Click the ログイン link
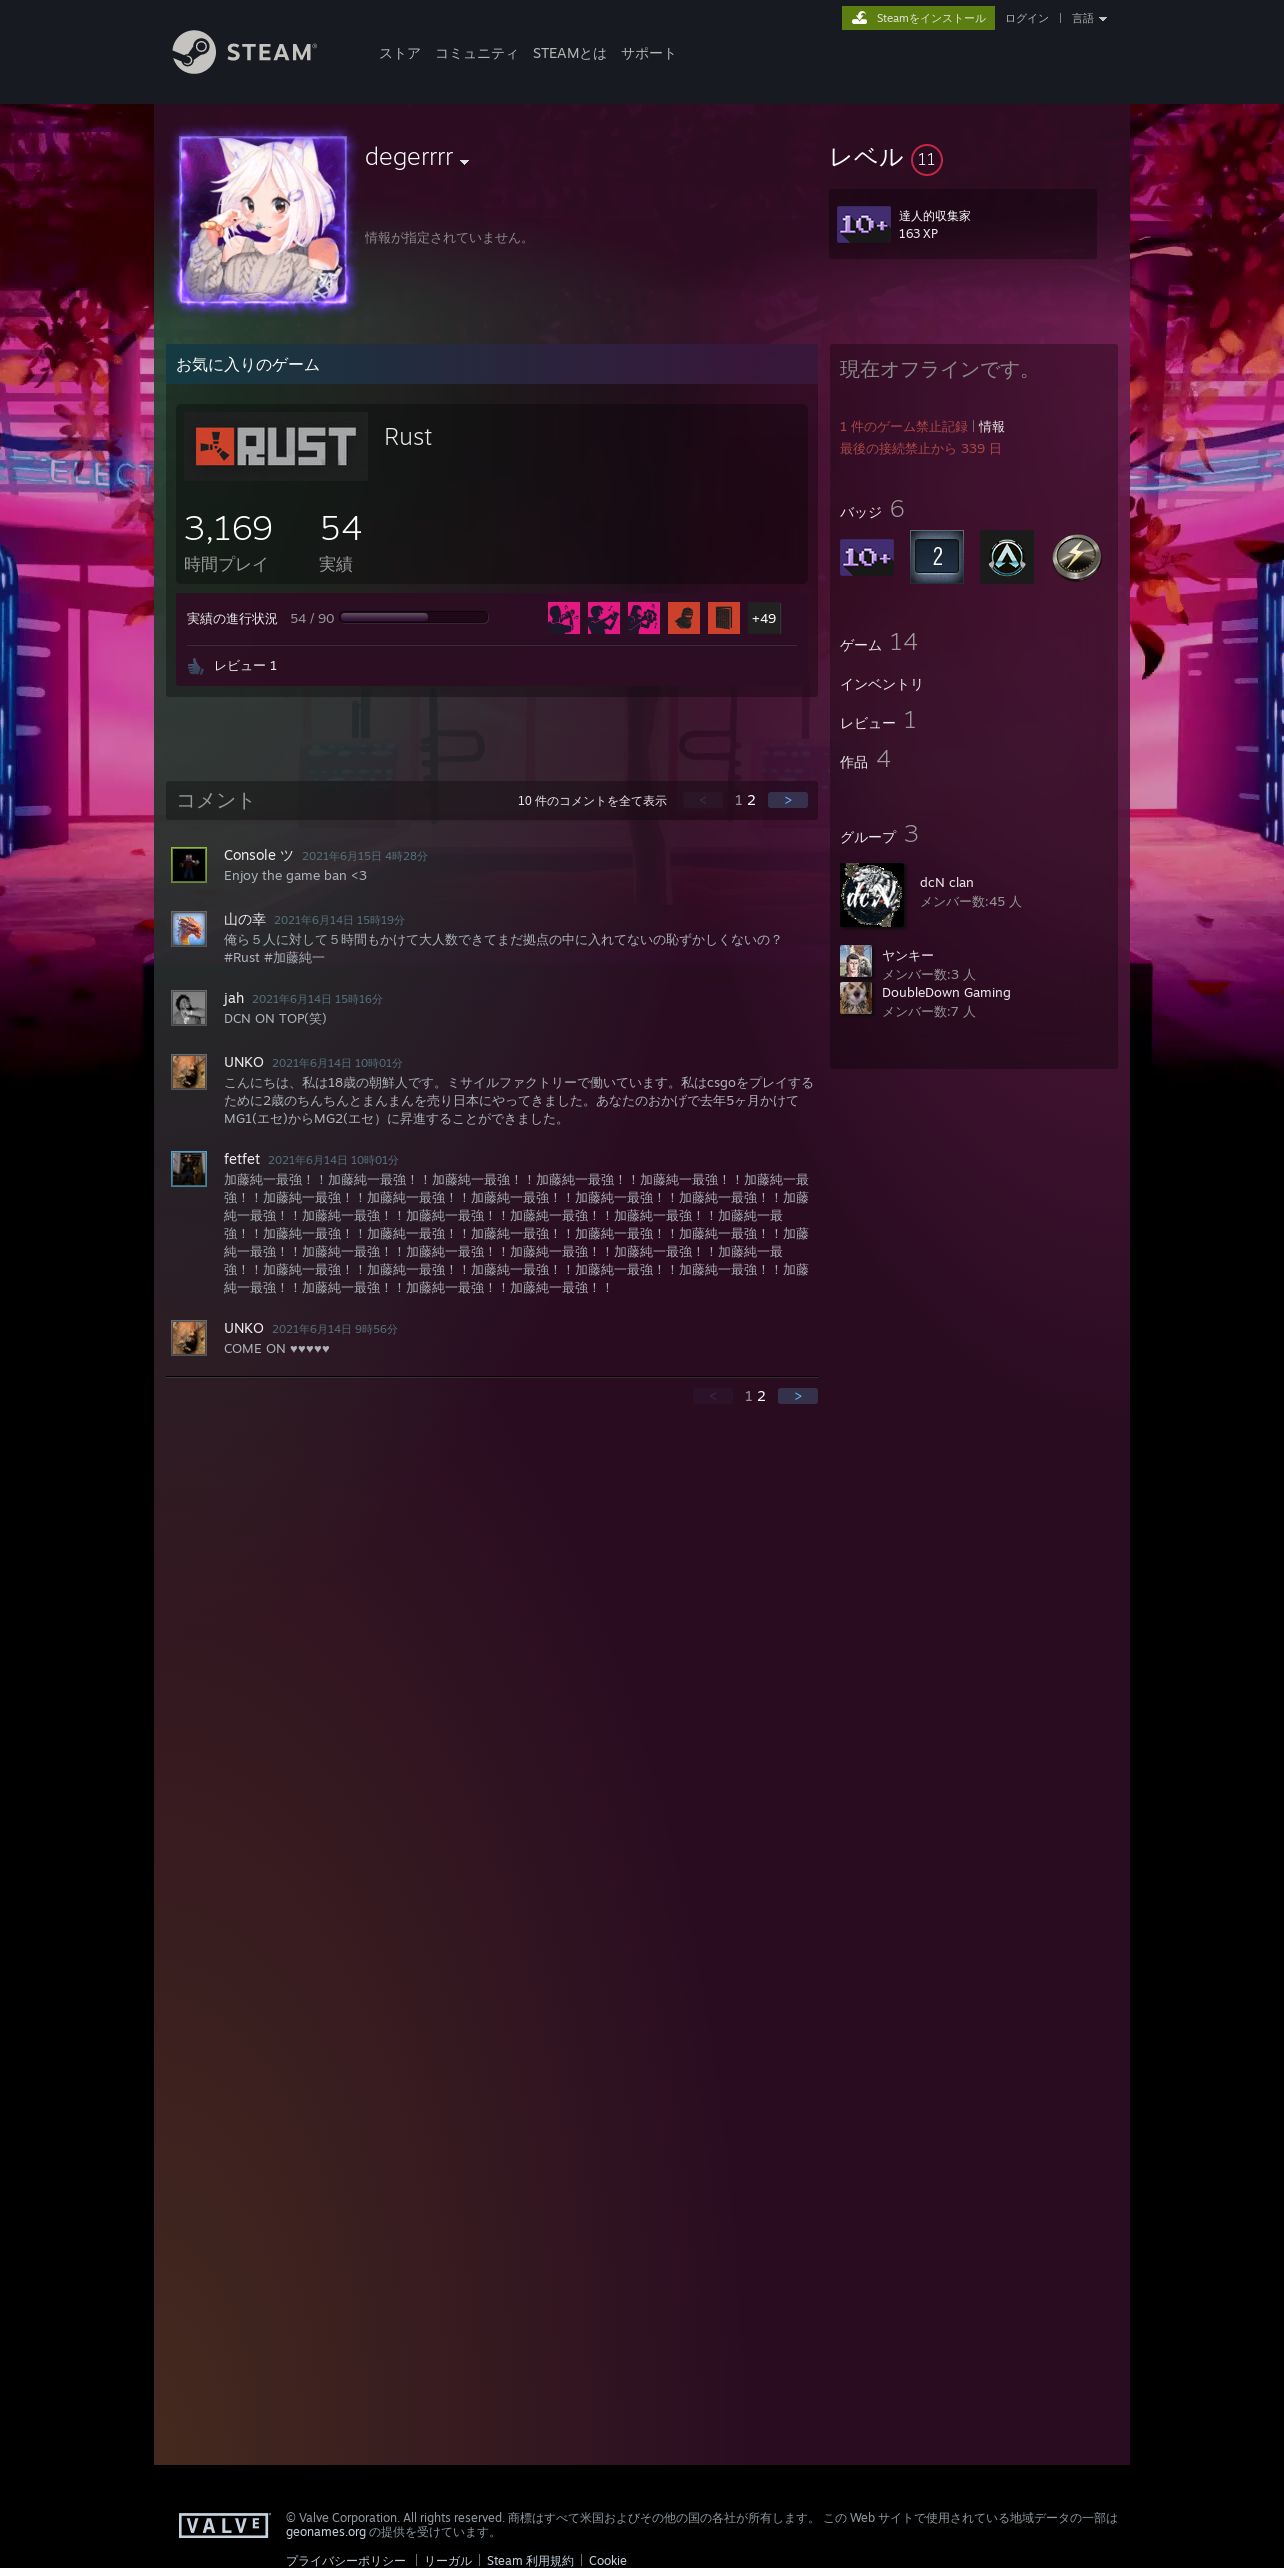The width and height of the screenshot is (1284, 2568). click(1027, 18)
